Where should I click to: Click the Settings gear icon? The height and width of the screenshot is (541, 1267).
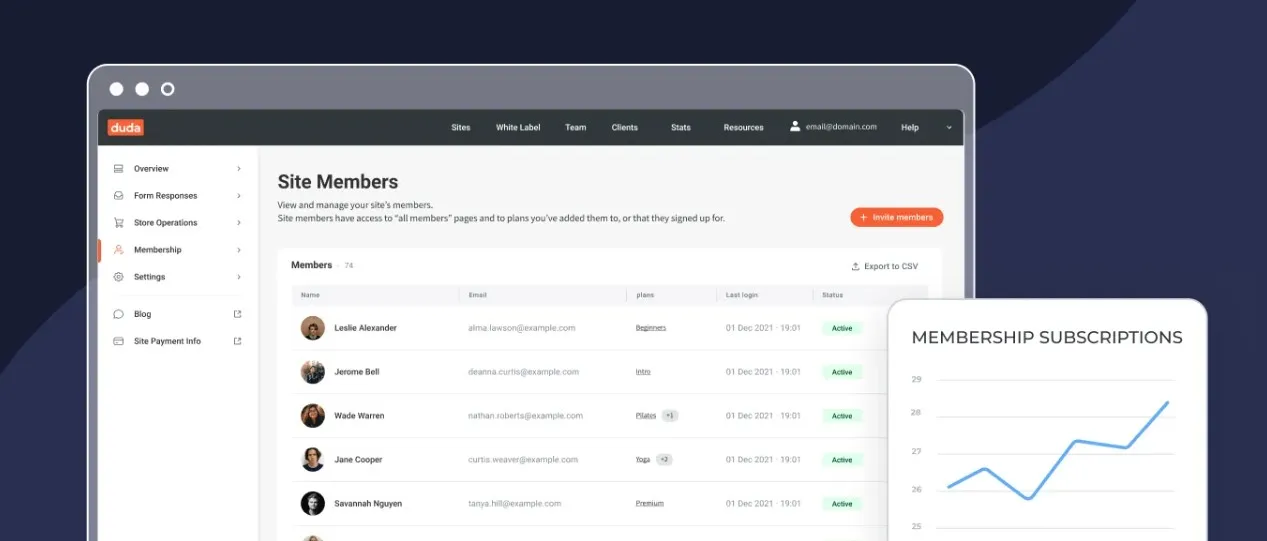click(118, 277)
